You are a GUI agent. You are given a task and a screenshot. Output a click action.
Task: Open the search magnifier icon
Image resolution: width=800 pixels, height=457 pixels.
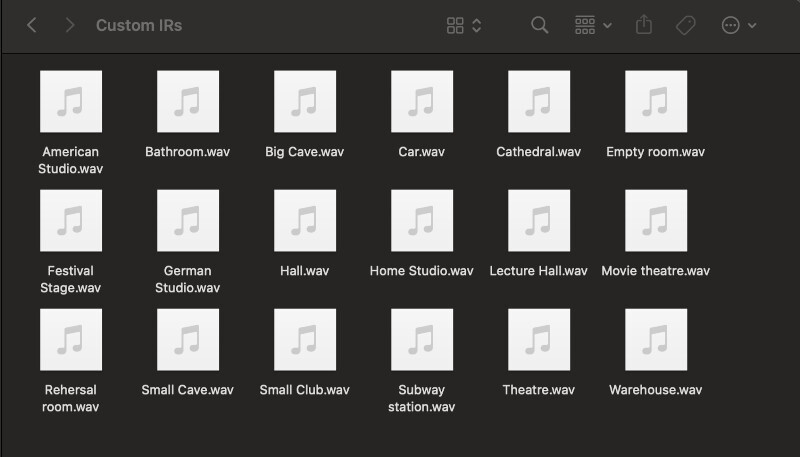539,25
